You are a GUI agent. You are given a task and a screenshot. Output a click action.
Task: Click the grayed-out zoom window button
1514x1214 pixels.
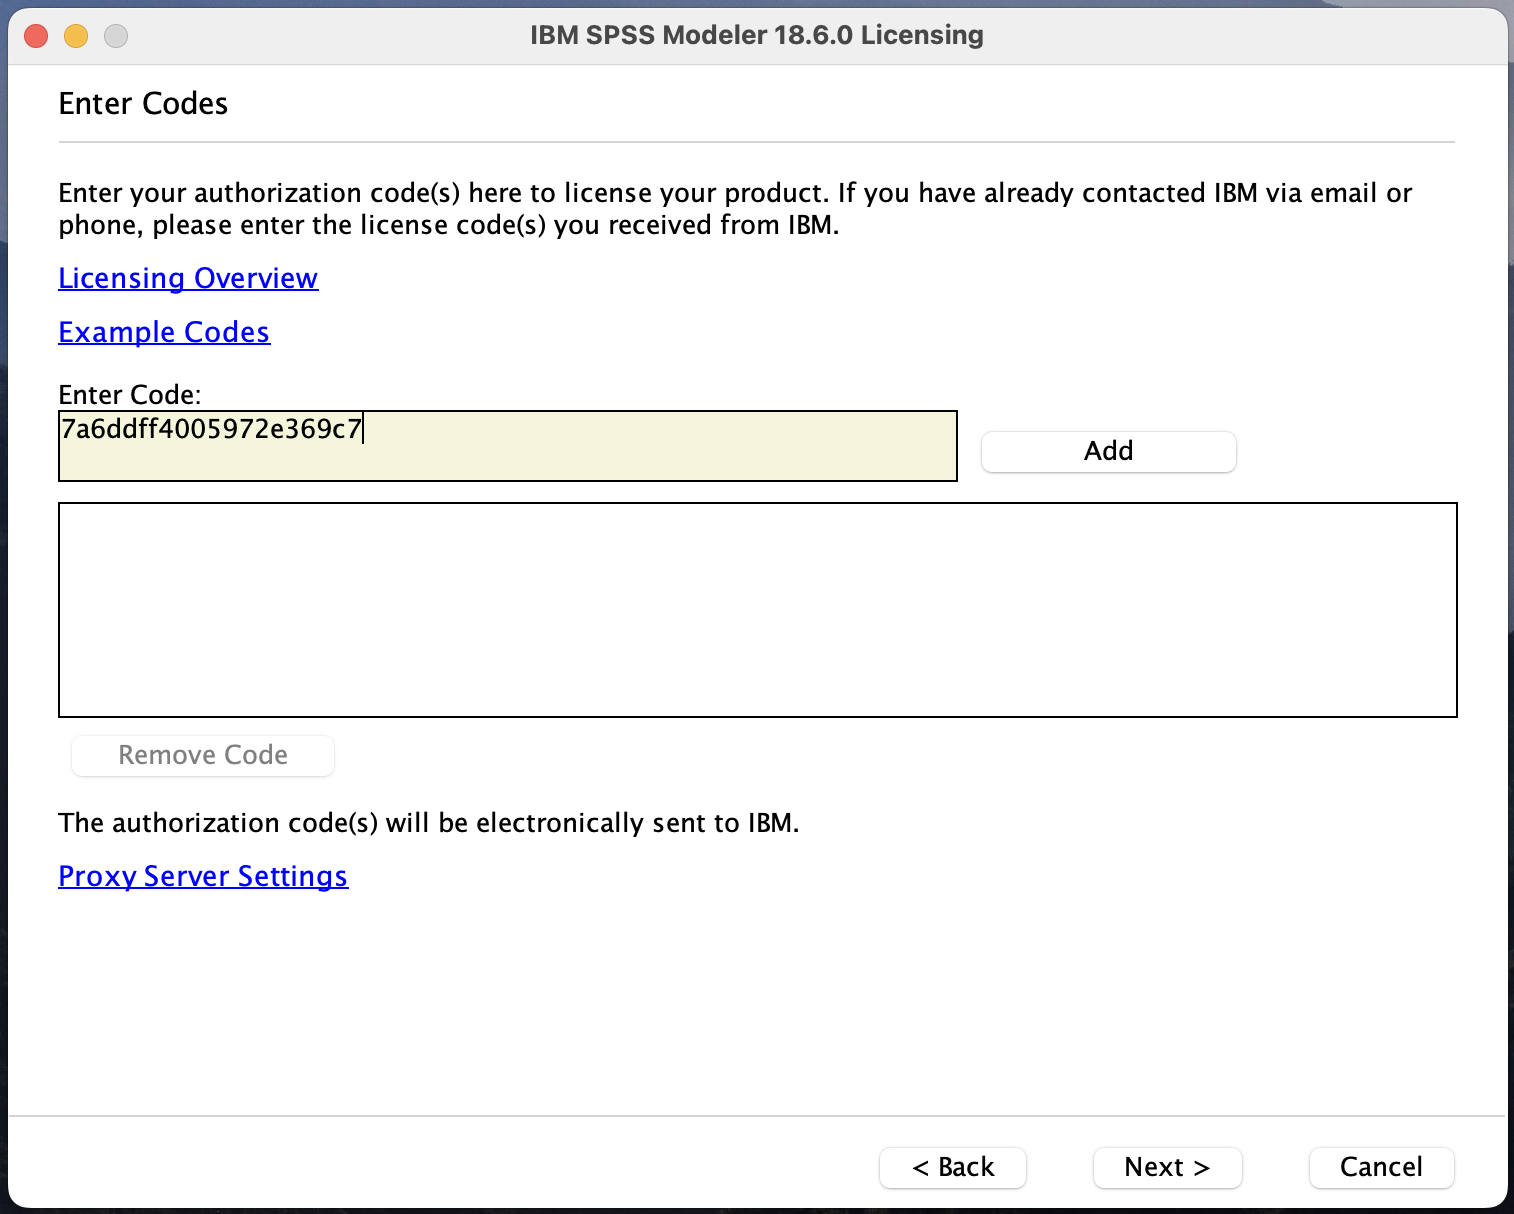coord(116,36)
